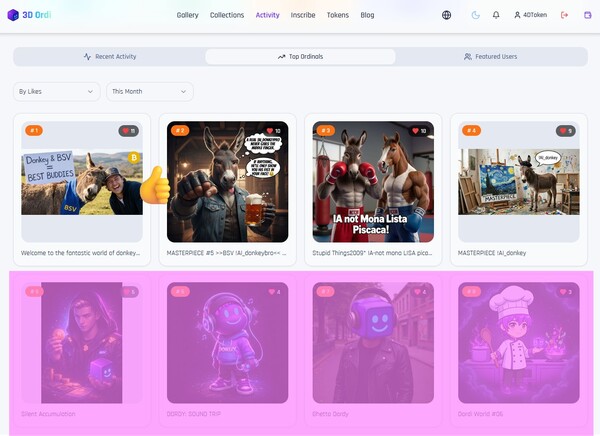Screen dimensions: 600x436
Task: Click the heart on #4 ordinal
Action: click(563, 131)
